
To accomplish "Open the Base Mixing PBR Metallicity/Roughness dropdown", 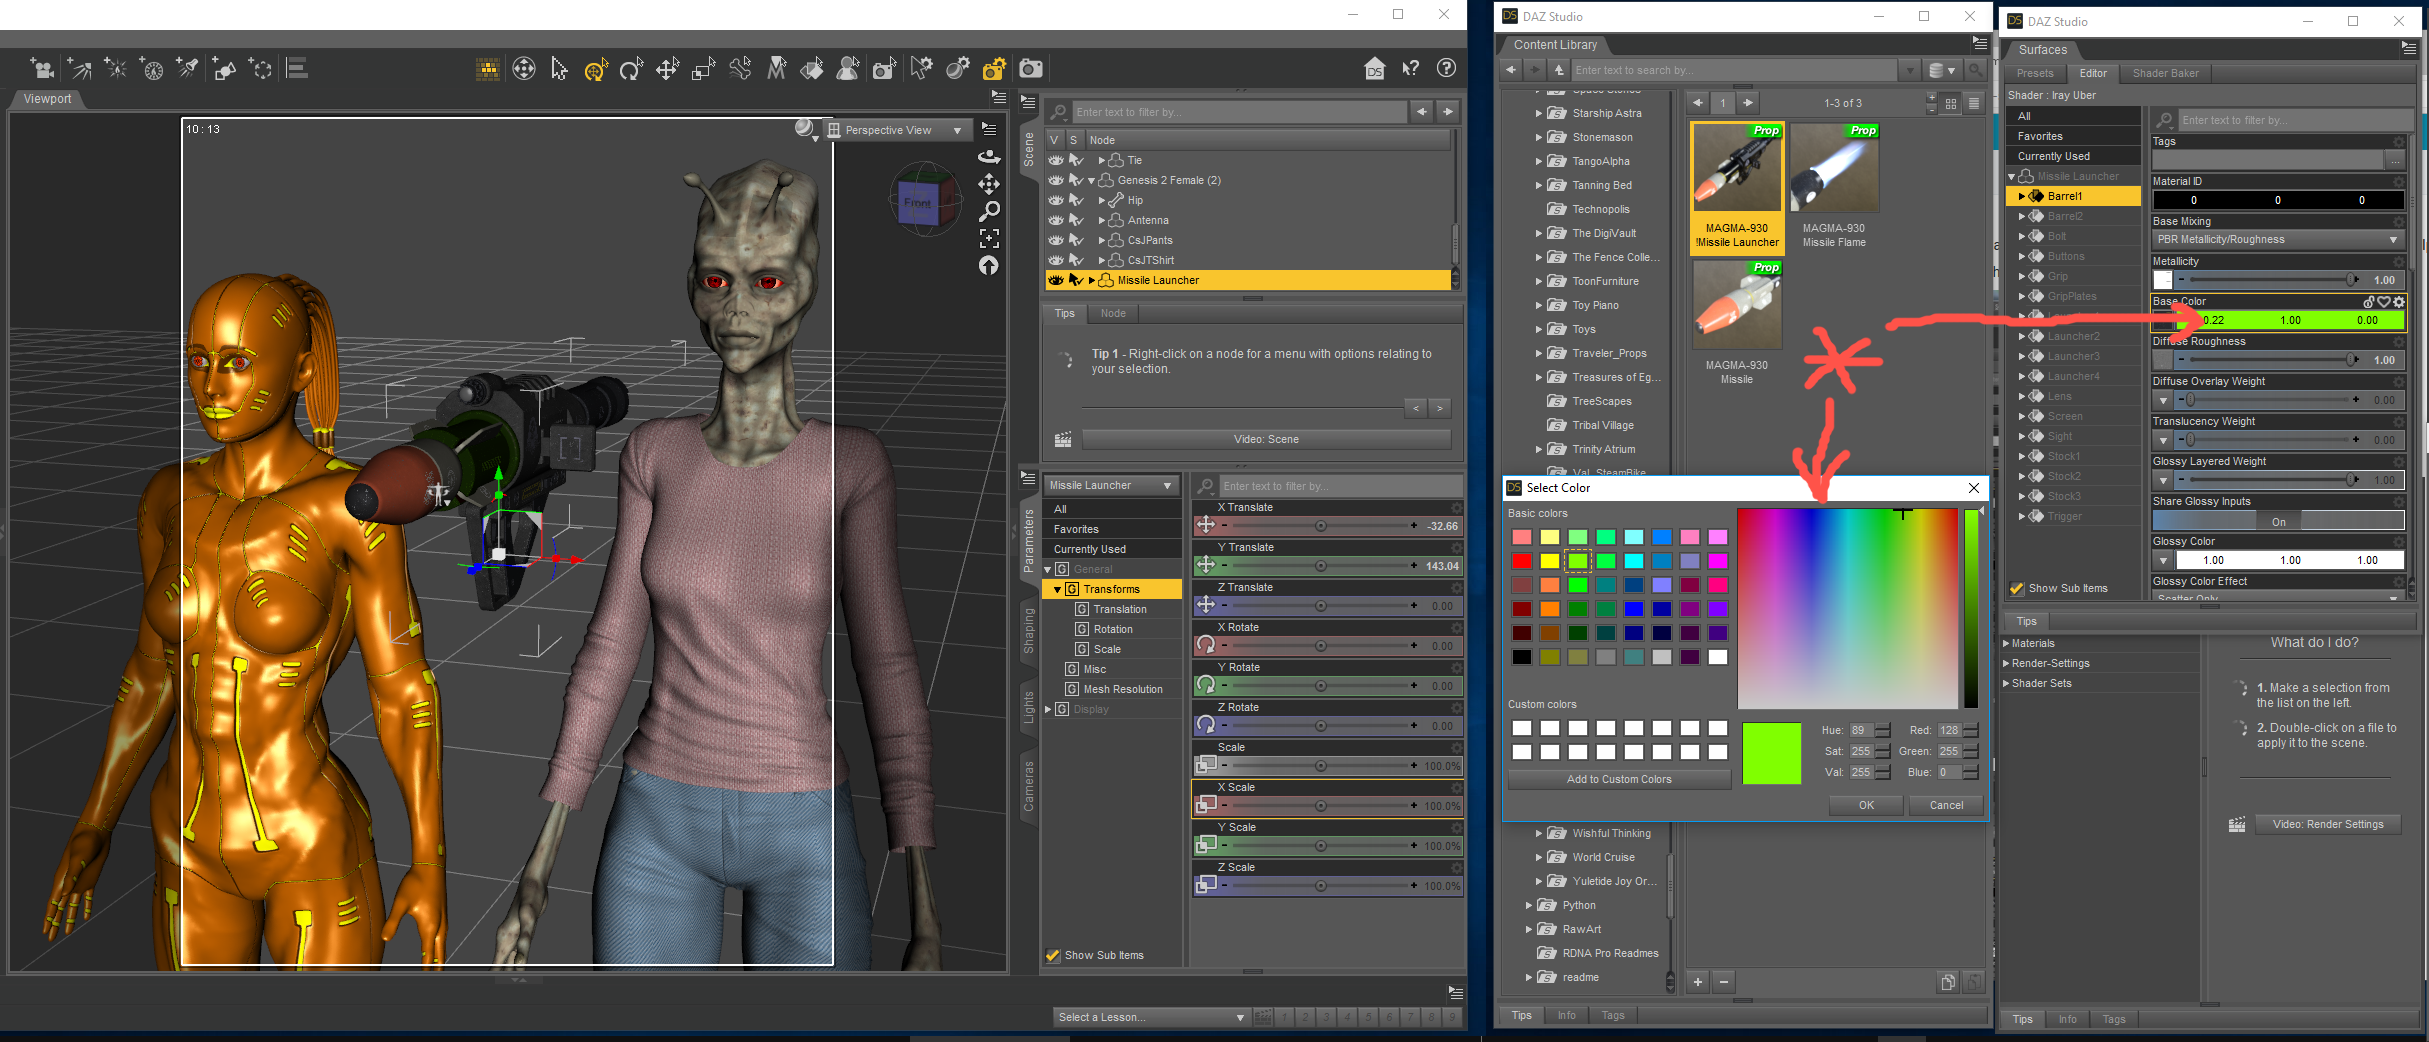I will [2277, 240].
